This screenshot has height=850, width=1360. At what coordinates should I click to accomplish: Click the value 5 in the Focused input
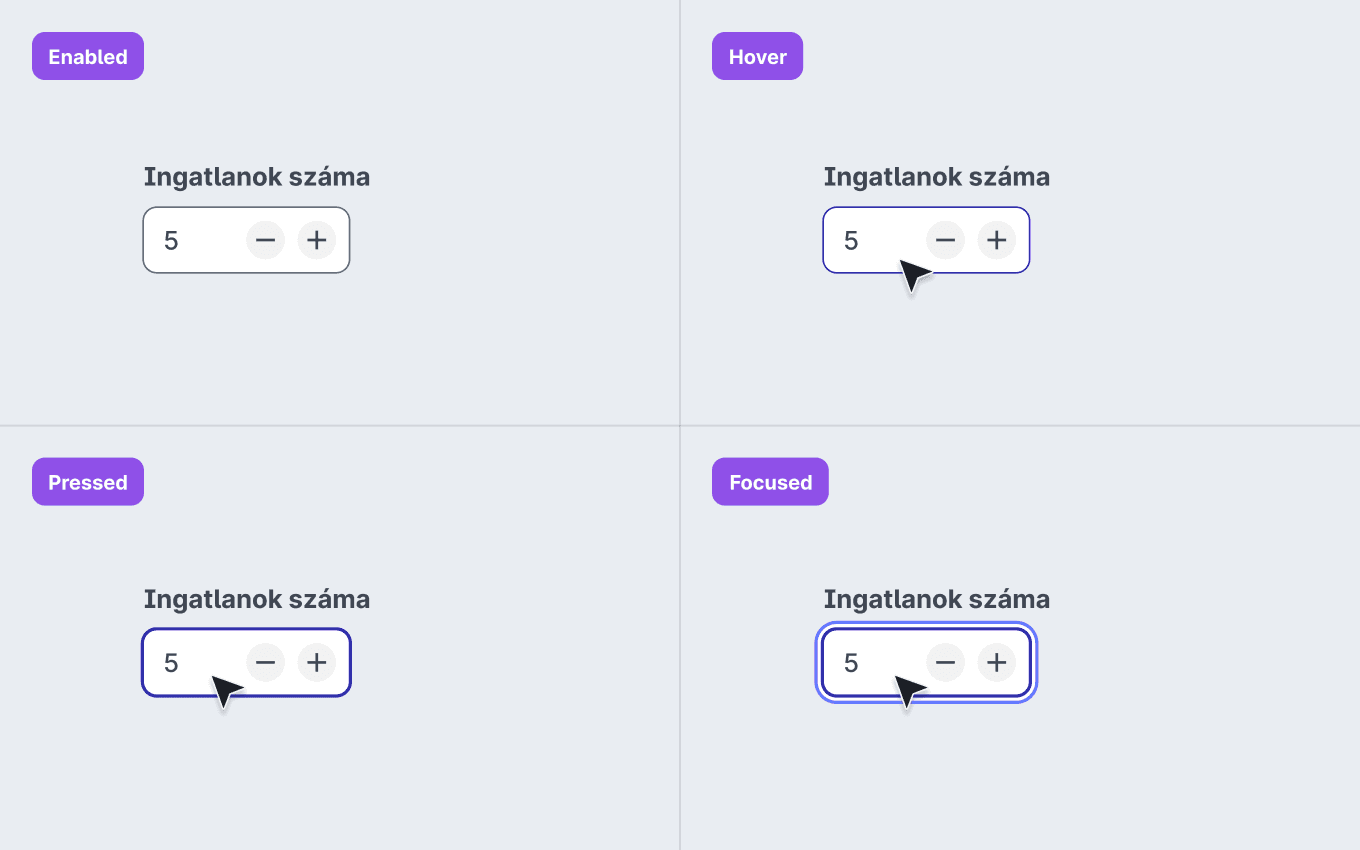tap(851, 663)
